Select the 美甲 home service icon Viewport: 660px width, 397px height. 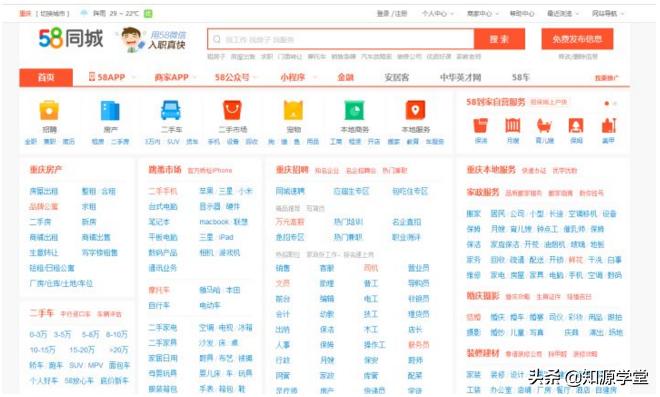point(609,125)
